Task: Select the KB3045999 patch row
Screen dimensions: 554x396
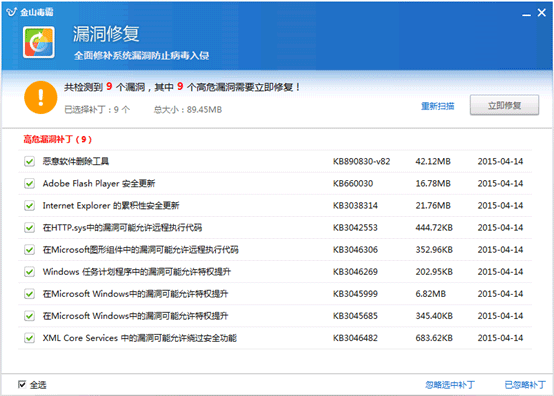Action: pos(275,294)
